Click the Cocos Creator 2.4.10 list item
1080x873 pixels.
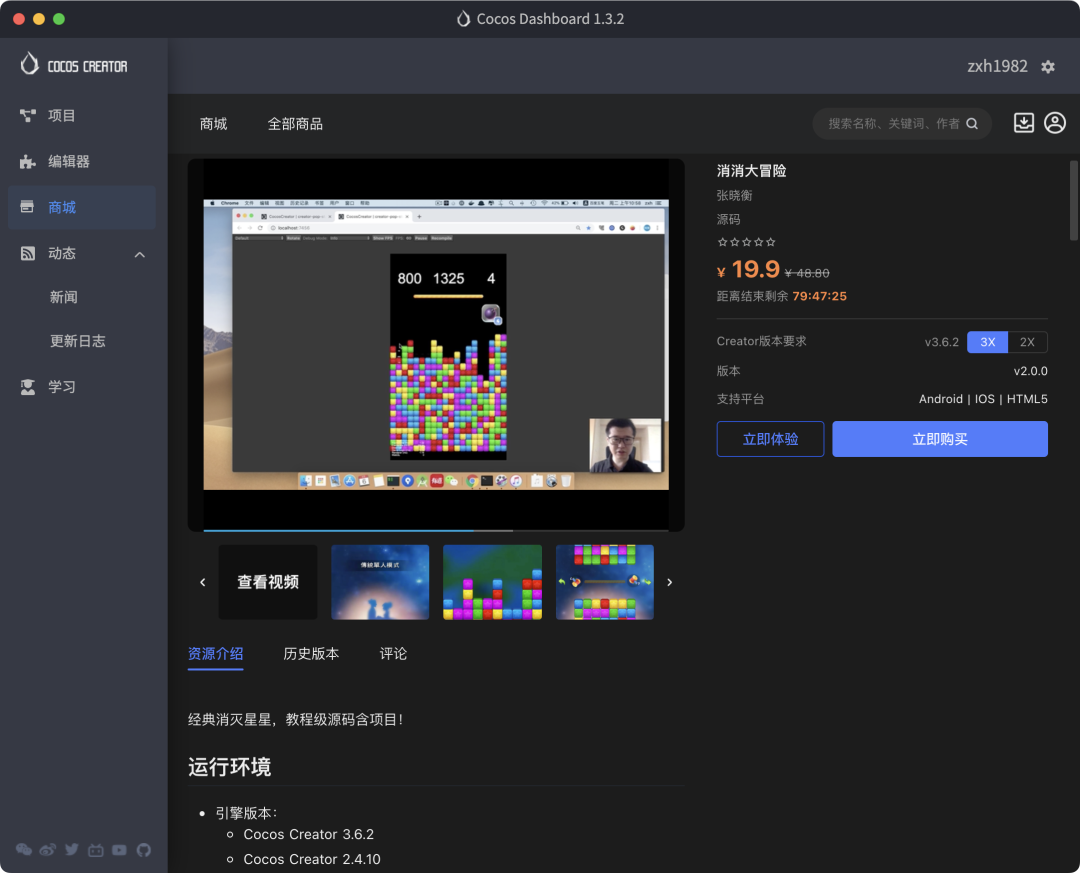[312, 859]
